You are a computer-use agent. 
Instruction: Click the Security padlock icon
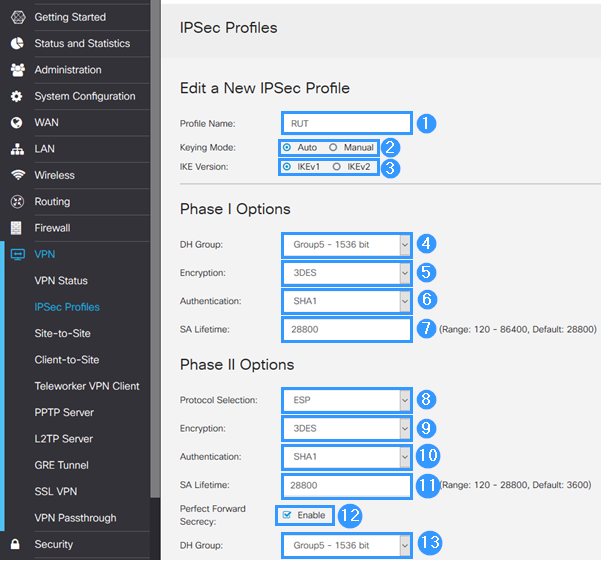pos(16,545)
